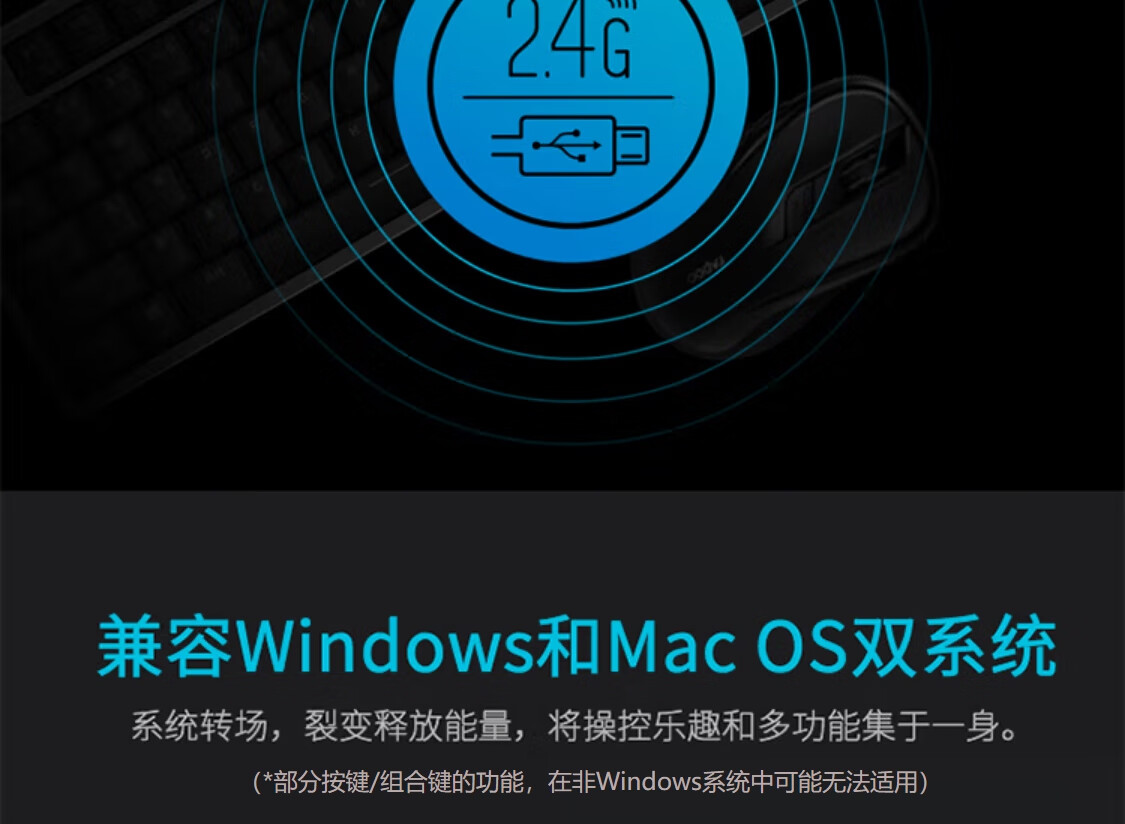The image size is (1125, 824).
Task: Click the subtitle line starting with 系统转场
Action: click(x=575, y=725)
